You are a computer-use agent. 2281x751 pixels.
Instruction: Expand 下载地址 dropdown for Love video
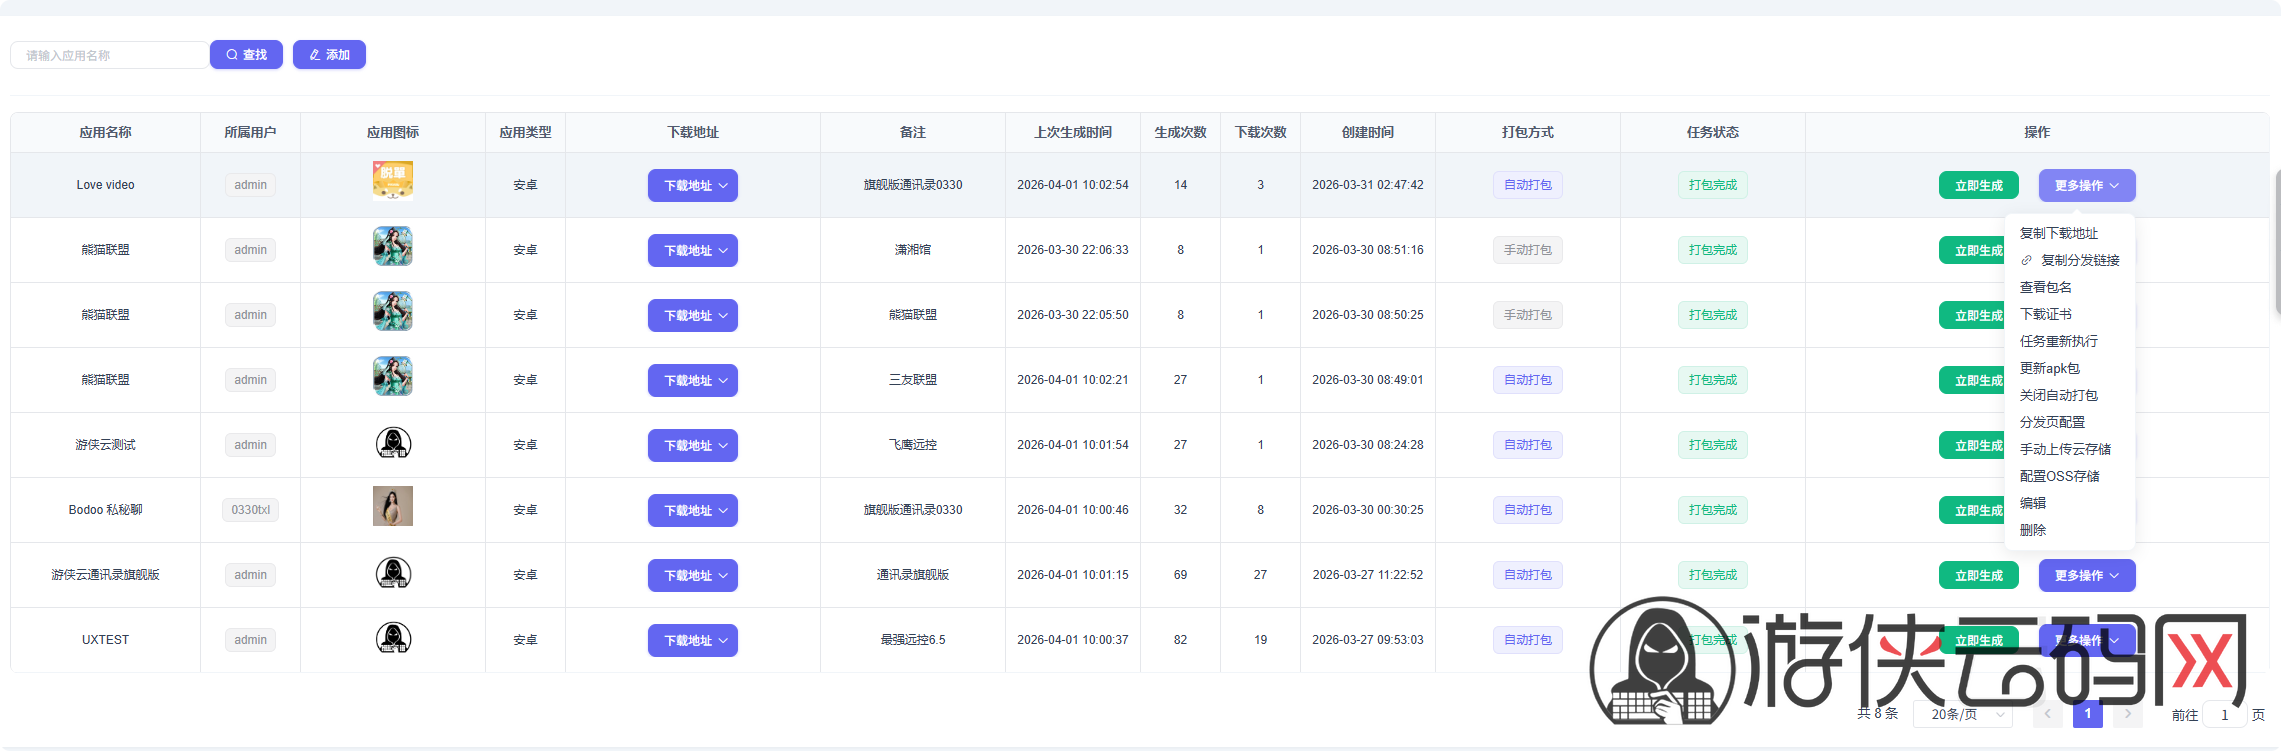(x=692, y=186)
